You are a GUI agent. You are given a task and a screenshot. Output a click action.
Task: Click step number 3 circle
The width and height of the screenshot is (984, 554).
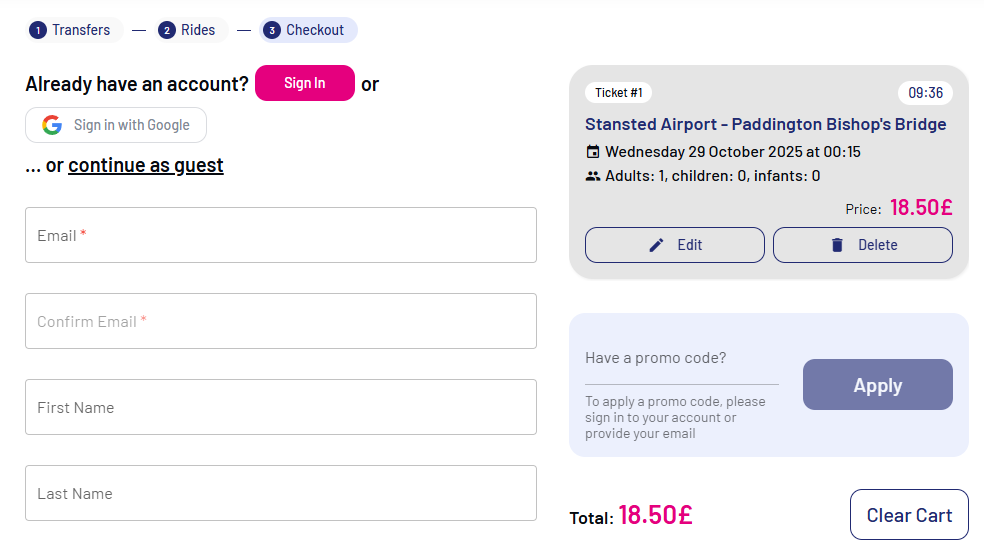[272, 30]
